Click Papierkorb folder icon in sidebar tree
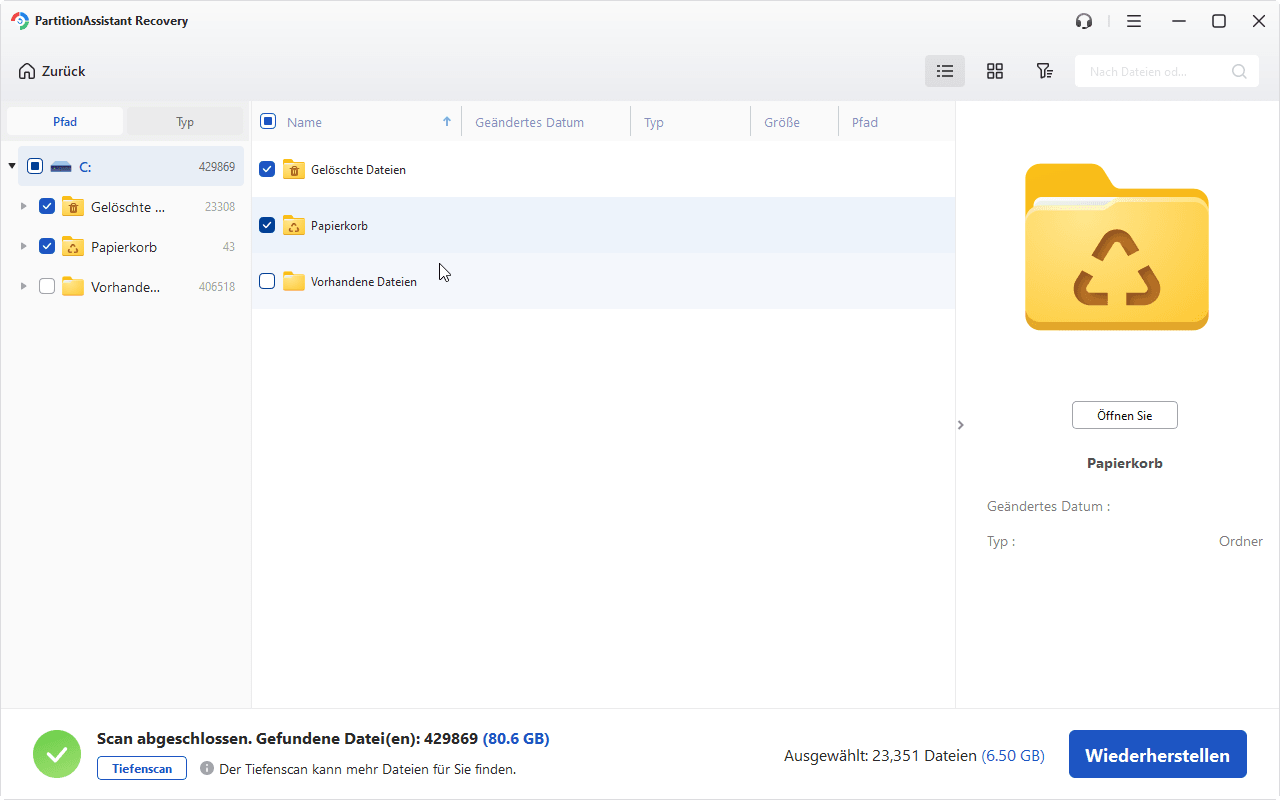 tap(73, 247)
